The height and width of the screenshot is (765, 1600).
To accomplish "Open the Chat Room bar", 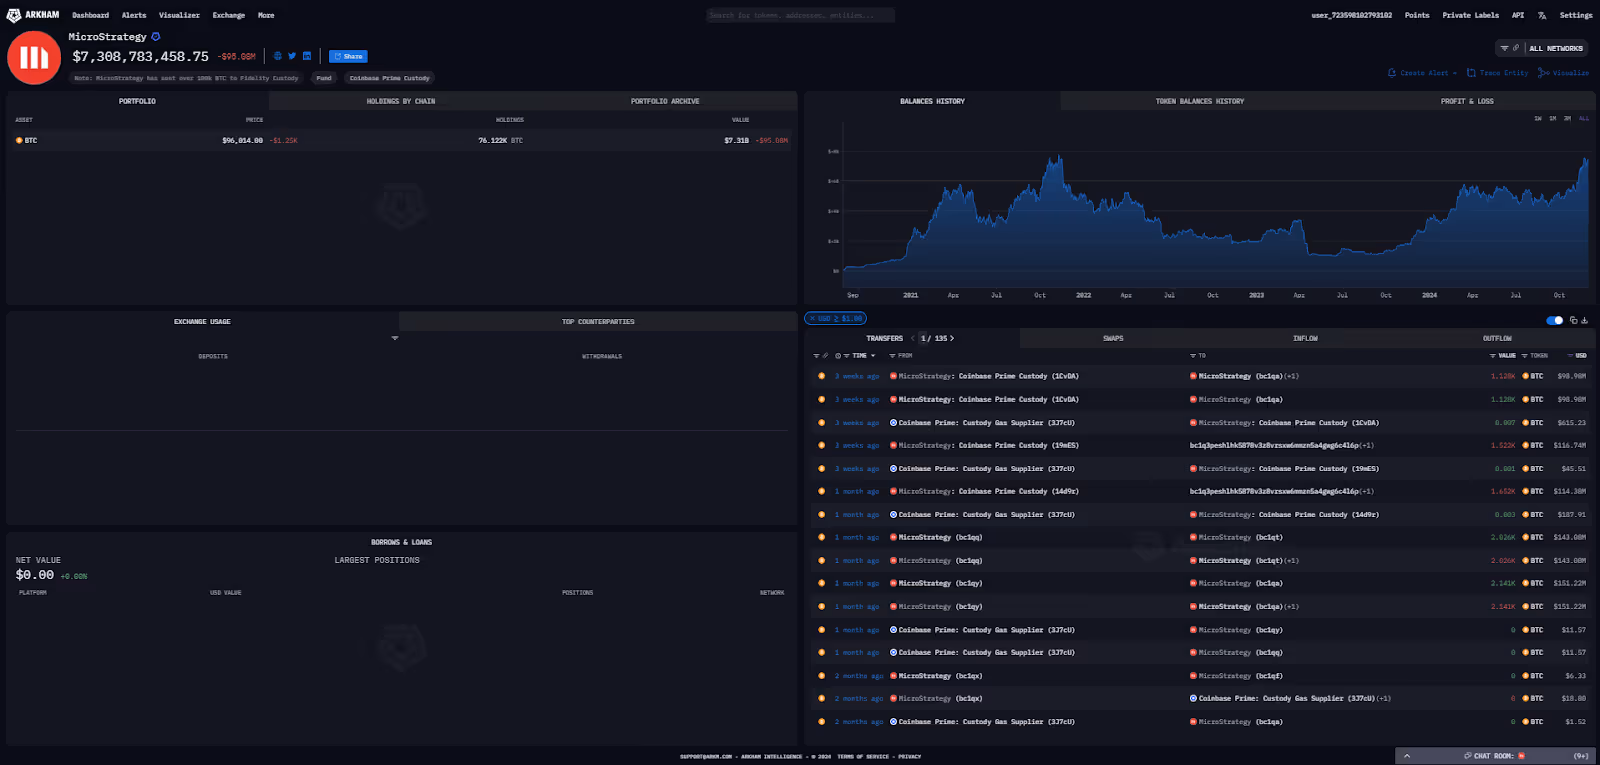I will click(1494, 756).
